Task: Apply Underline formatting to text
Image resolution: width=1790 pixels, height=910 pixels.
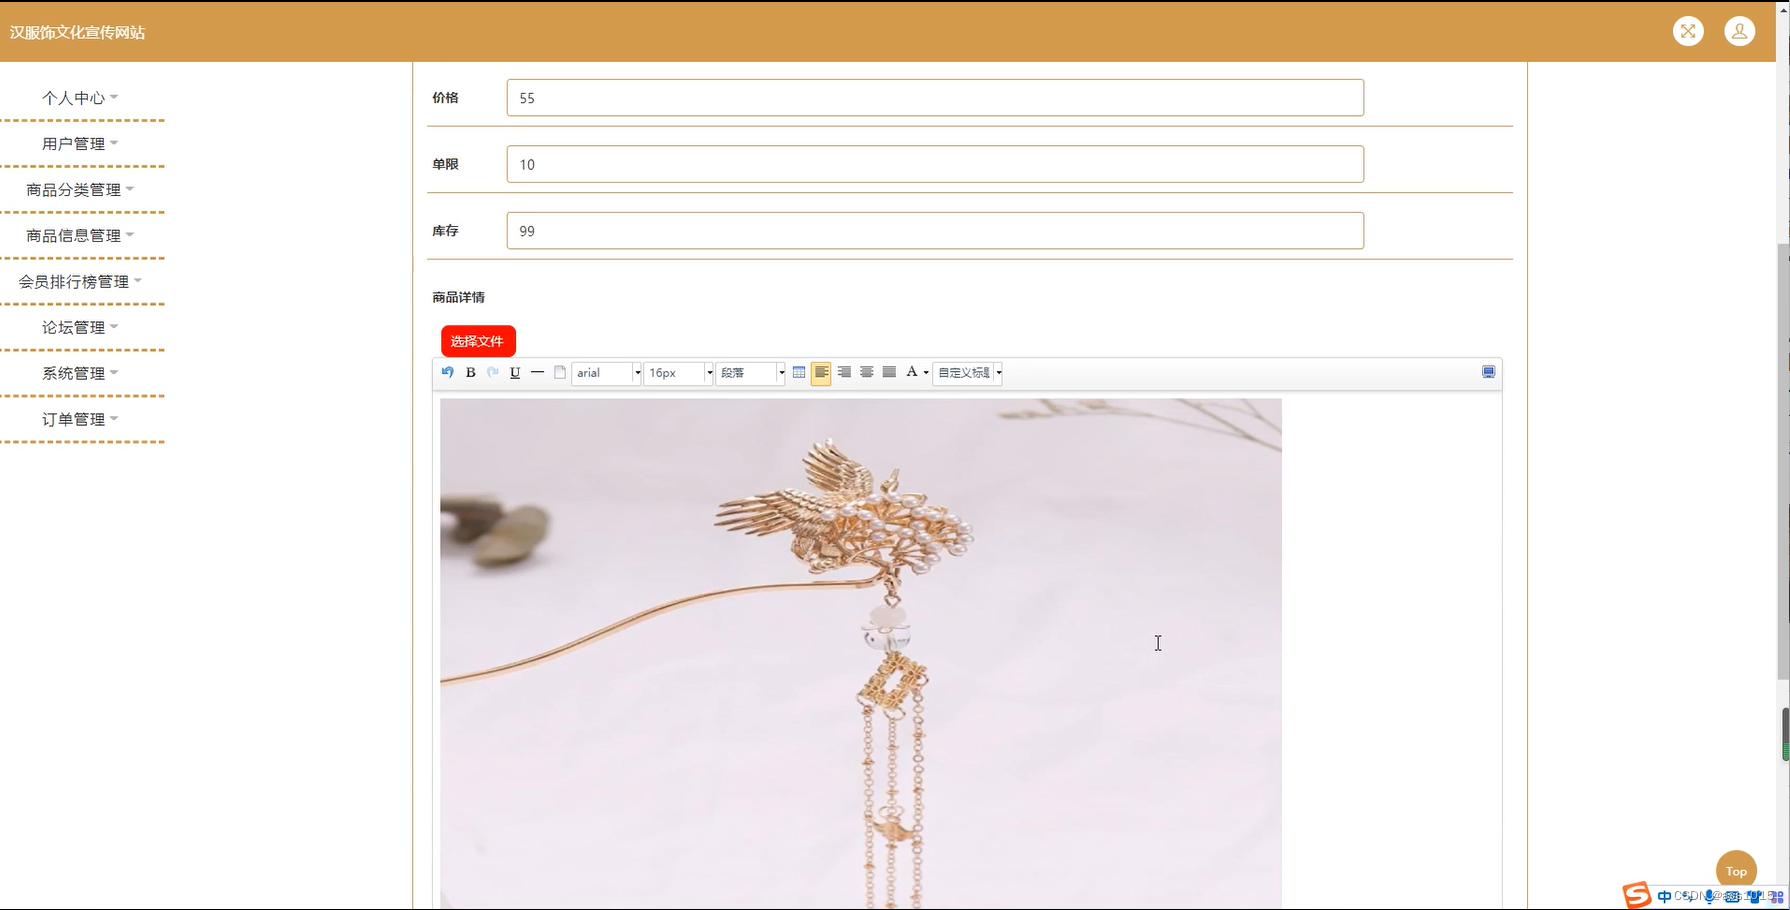Action: coord(514,372)
